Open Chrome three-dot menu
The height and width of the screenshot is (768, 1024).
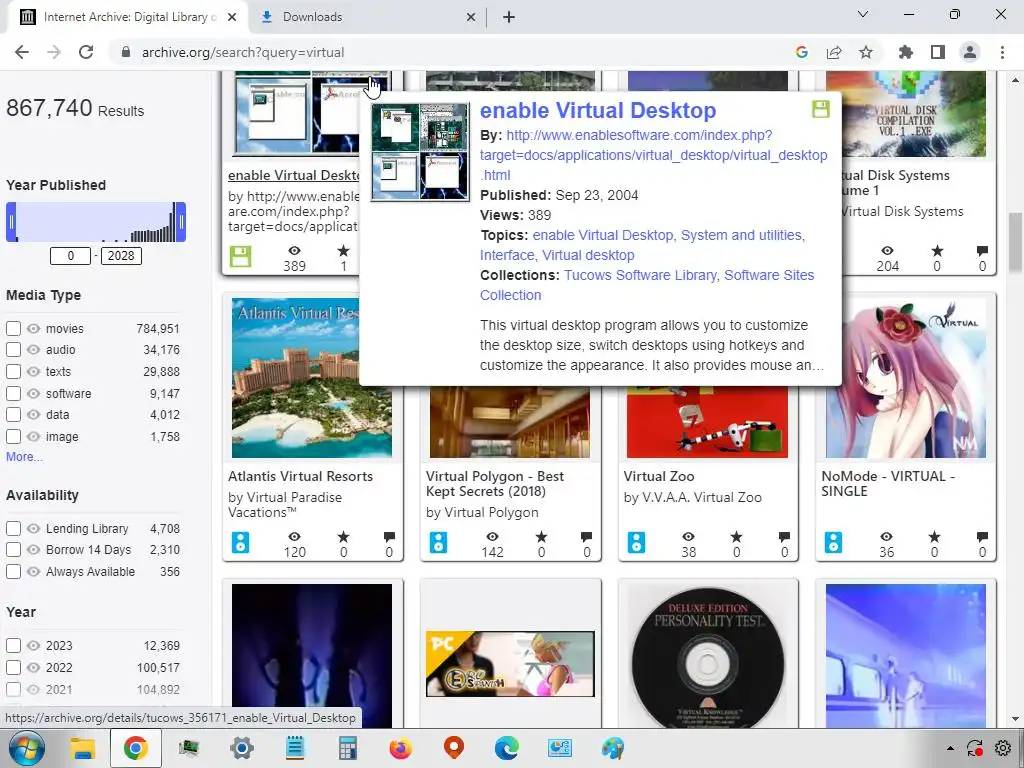pos(1002,52)
